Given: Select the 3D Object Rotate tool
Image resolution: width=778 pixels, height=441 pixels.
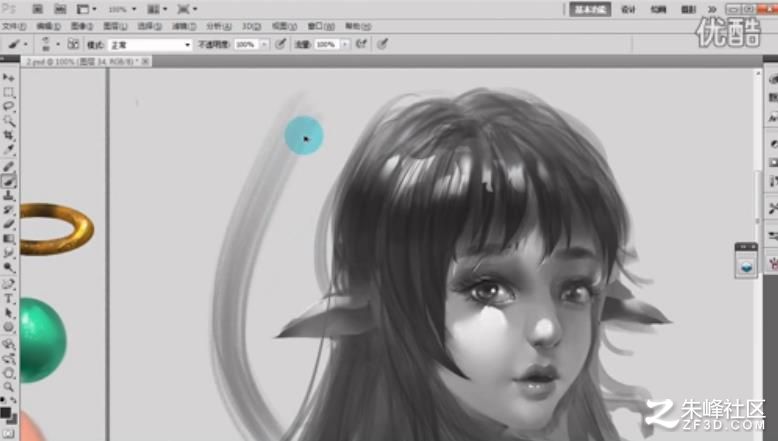Looking at the screenshot, I should click(8, 344).
